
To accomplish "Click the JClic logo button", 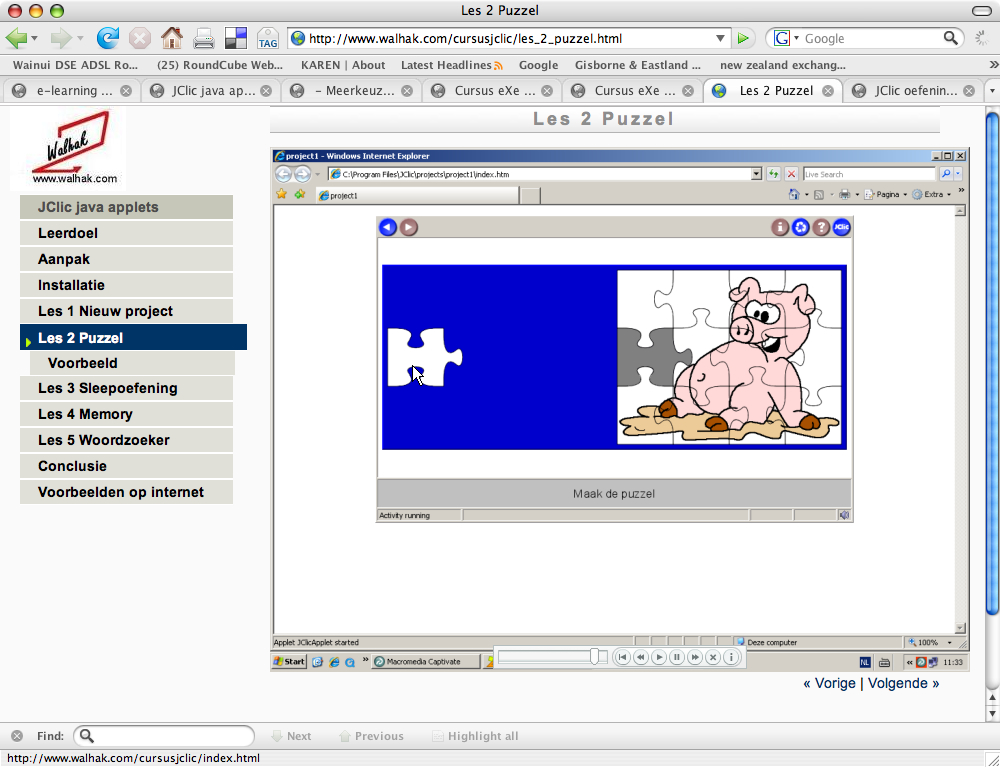I will [x=841, y=227].
